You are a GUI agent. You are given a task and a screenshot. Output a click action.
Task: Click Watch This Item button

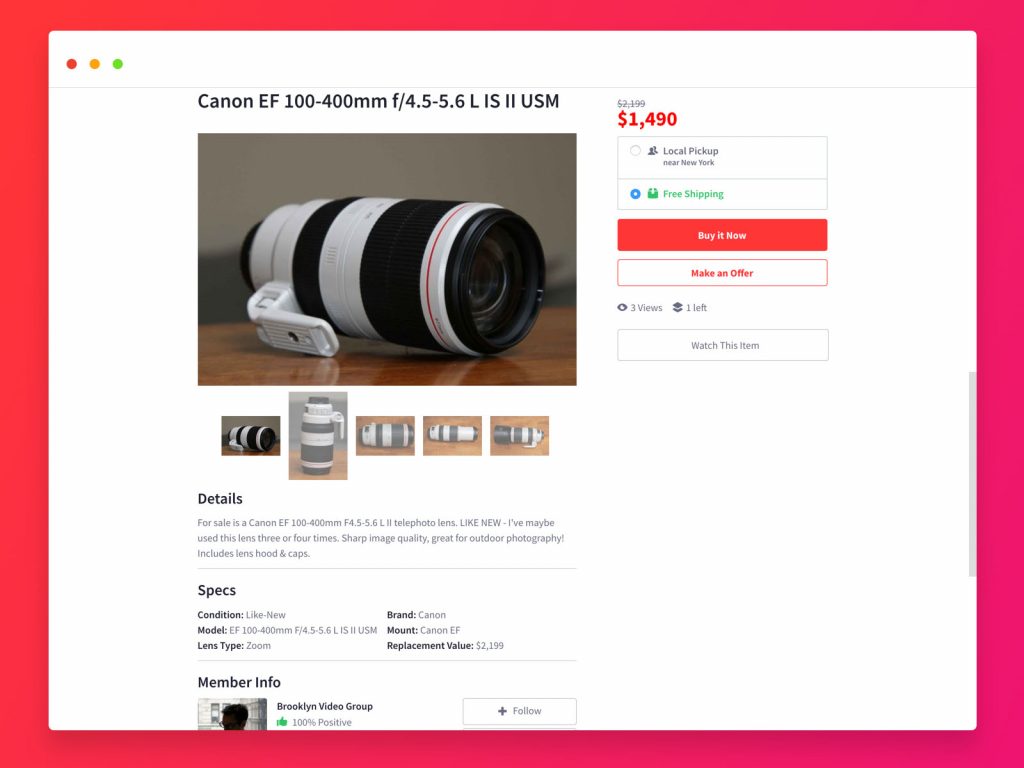pos(723,345)
